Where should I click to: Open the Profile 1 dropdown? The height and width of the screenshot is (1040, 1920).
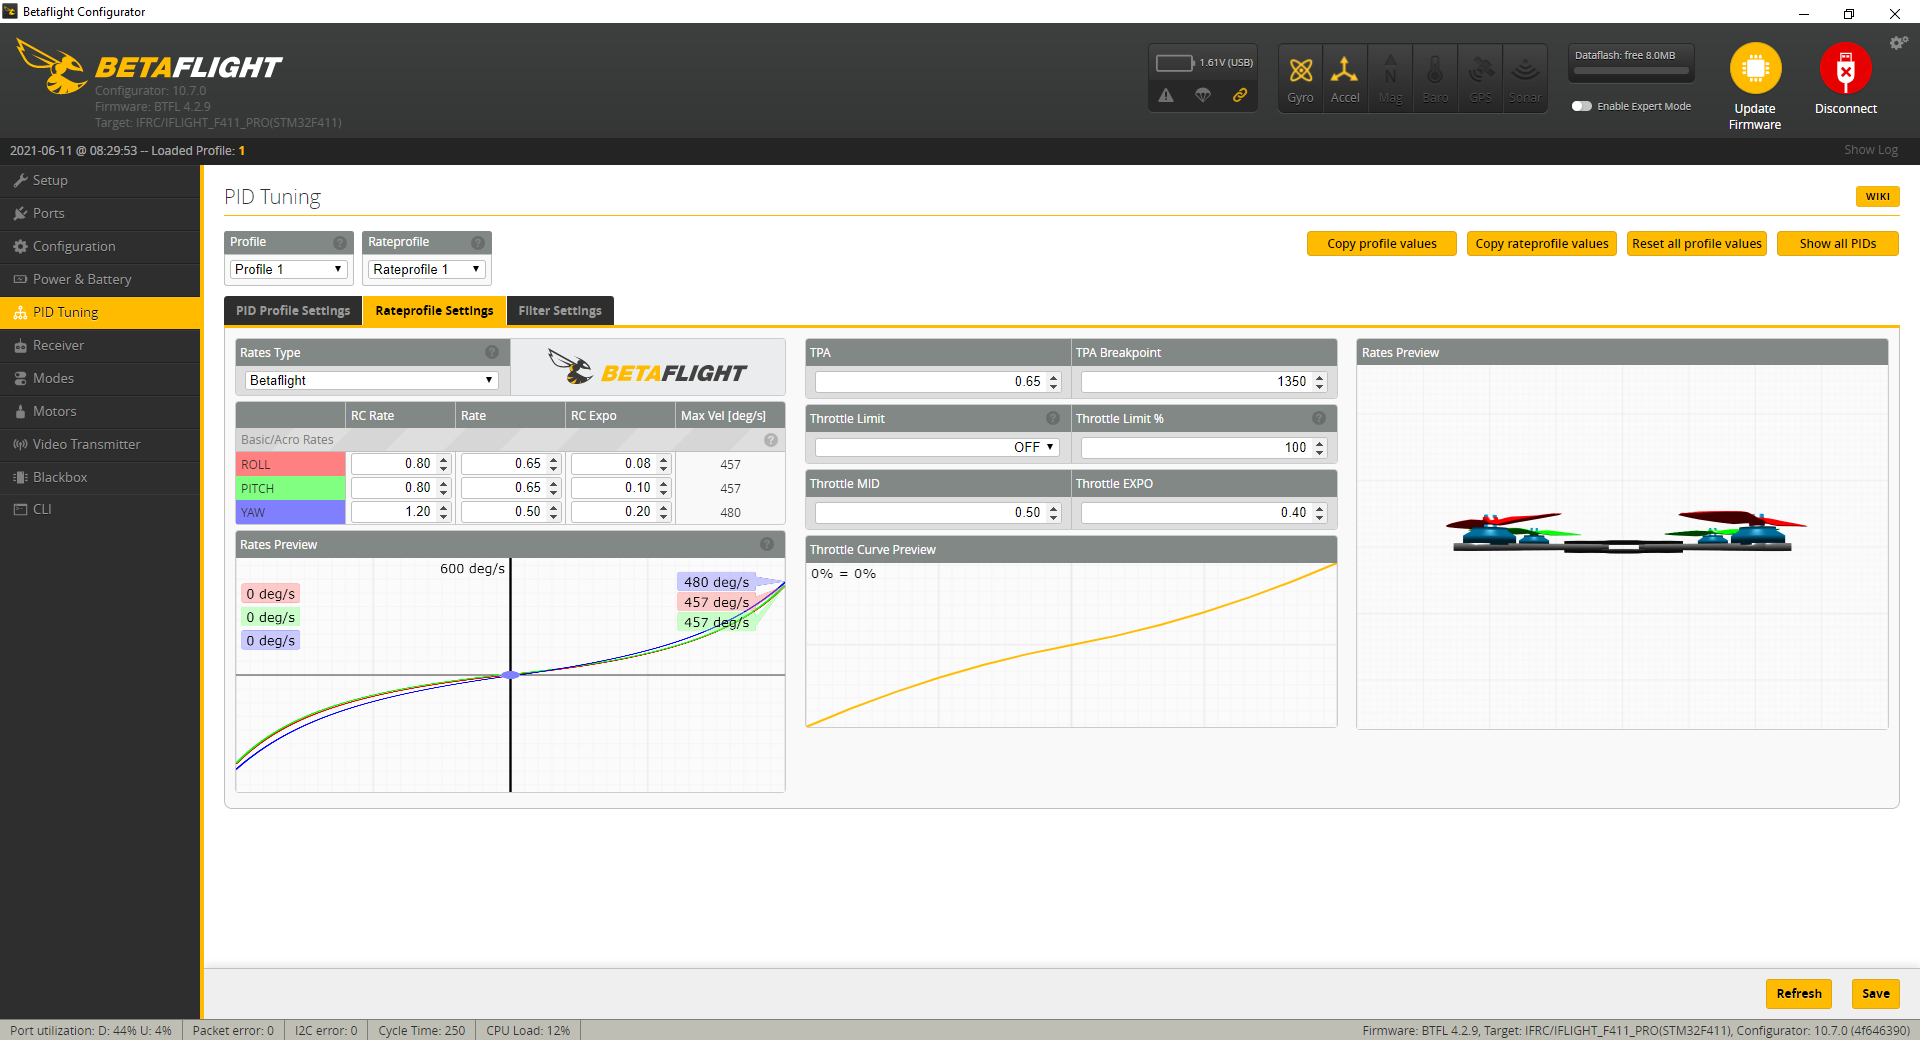[289, 269]
